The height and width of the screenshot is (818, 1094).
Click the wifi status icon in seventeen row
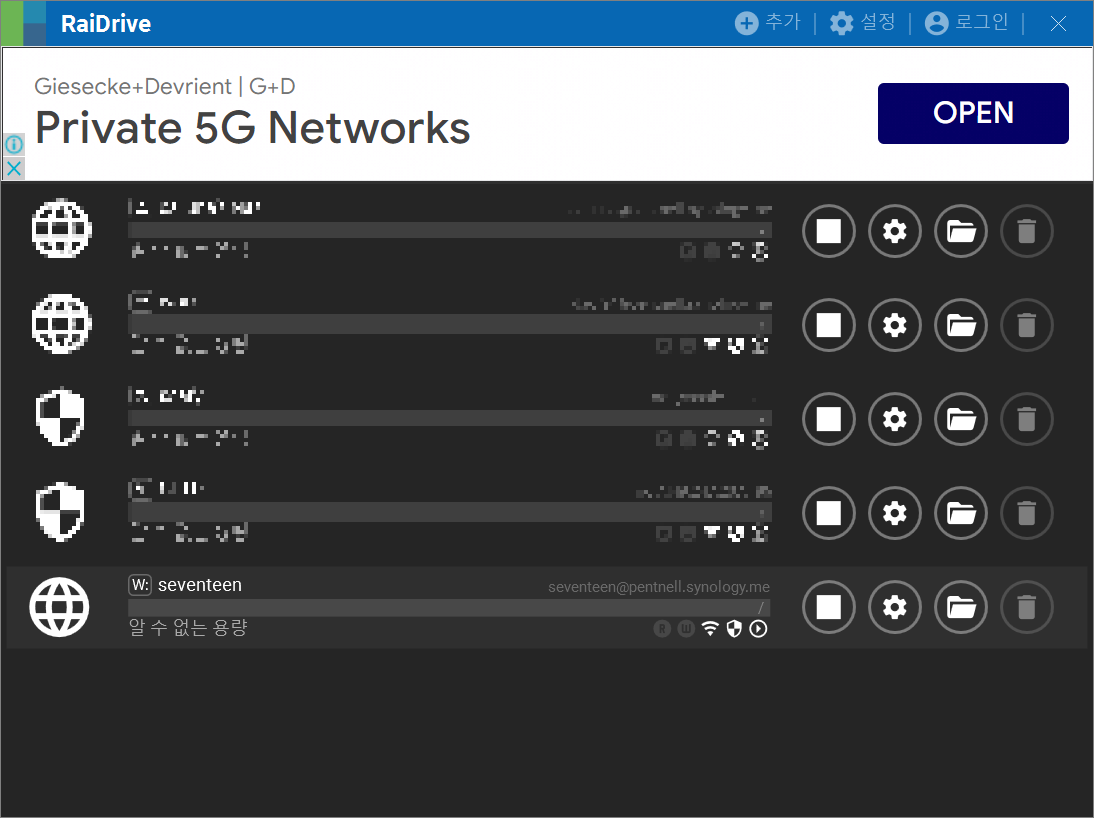tap(710, 629)
